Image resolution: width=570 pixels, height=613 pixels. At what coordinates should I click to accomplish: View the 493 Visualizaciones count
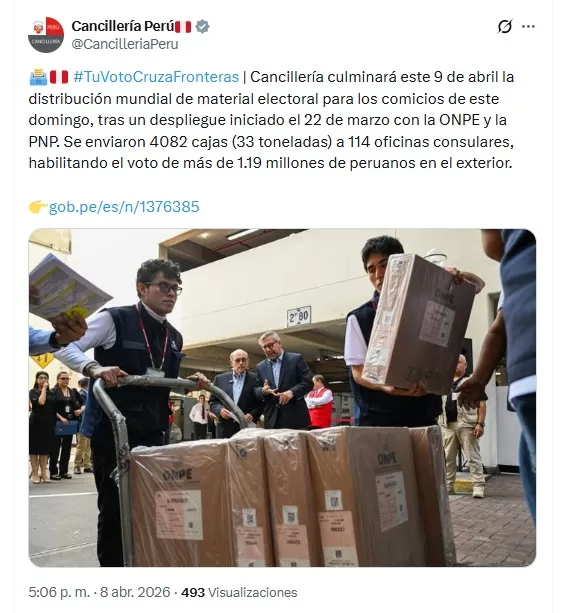pyautogui.click(x=239, y=592)
